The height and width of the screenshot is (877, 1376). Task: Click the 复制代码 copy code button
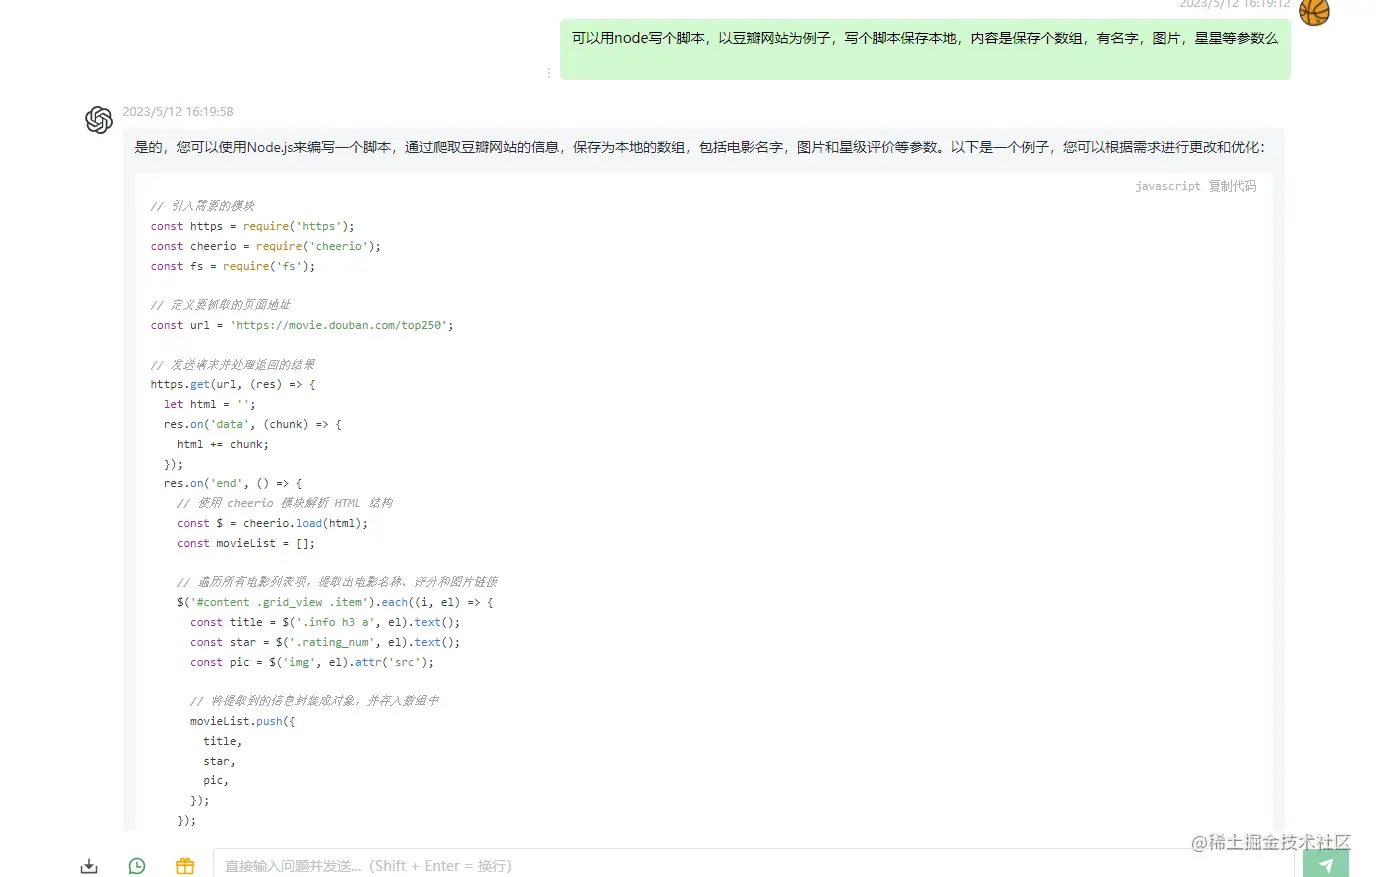(1232, 186)
